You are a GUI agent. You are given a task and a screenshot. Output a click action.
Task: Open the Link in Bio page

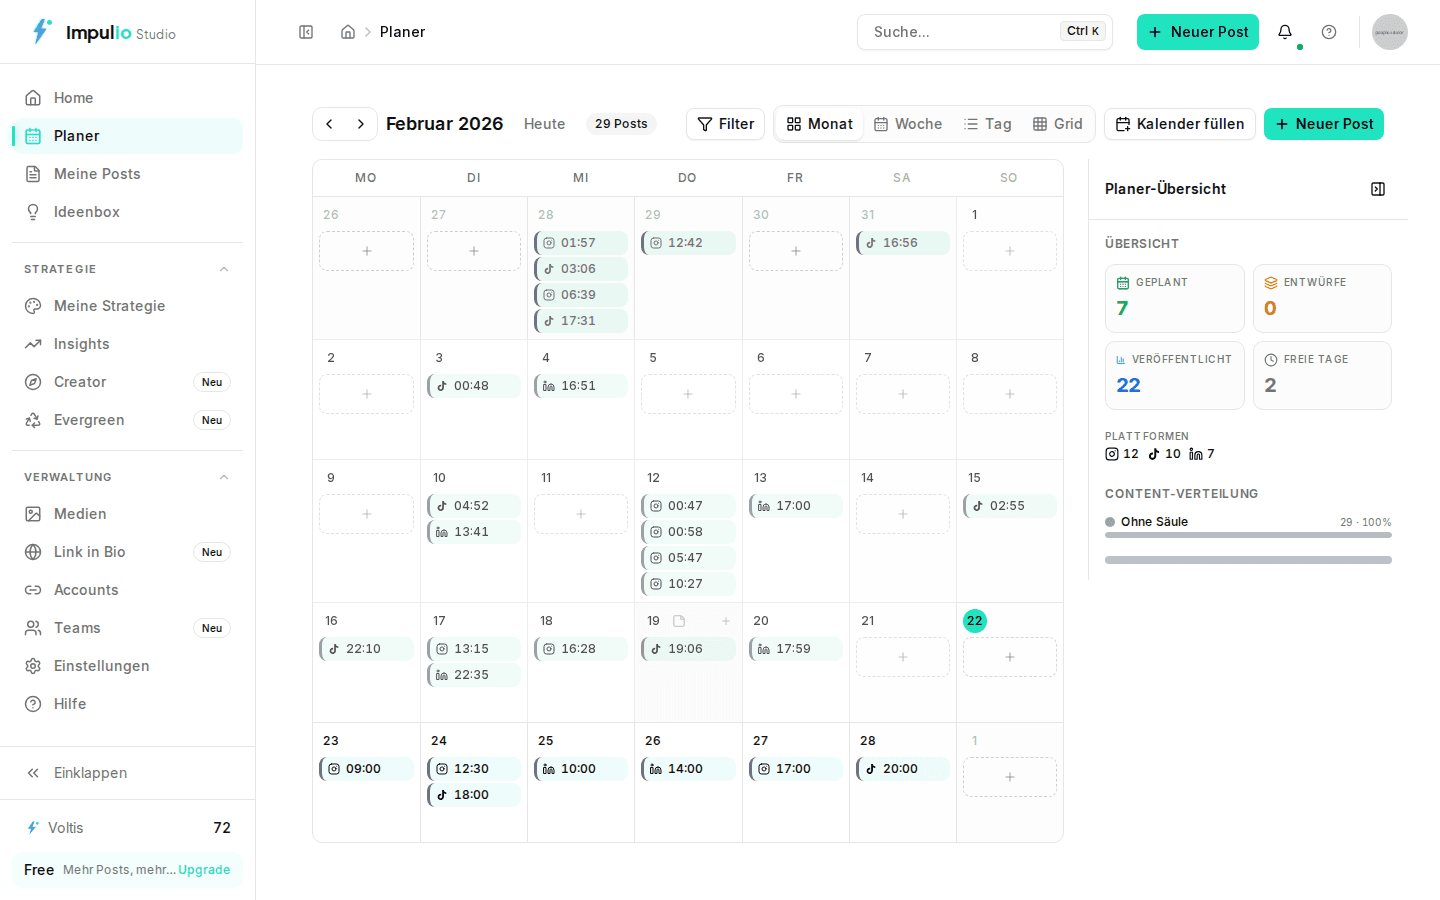click(88, 551)
